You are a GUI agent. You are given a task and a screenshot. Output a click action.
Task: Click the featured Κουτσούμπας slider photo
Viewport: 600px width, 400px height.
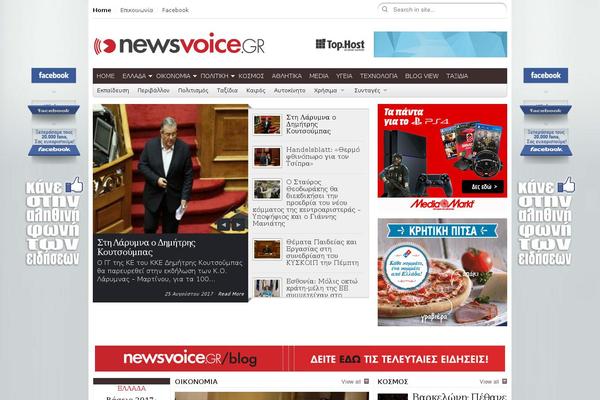click(170, 169)
